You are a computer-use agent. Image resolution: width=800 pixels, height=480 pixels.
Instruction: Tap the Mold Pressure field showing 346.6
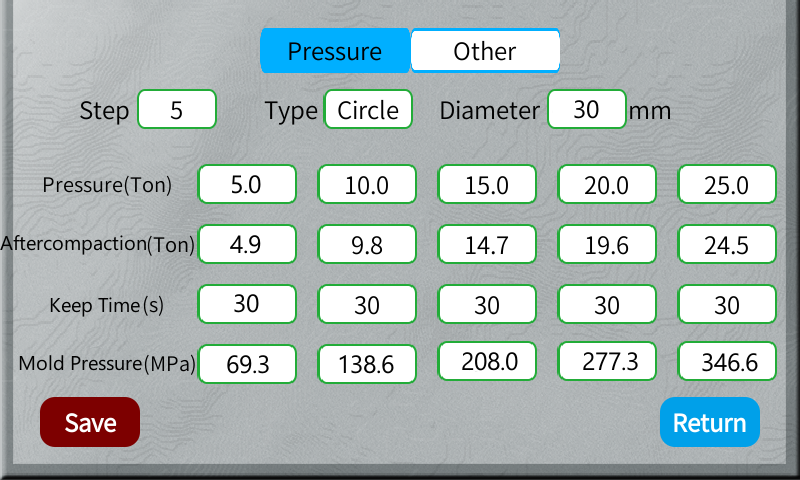coord(727,362)
